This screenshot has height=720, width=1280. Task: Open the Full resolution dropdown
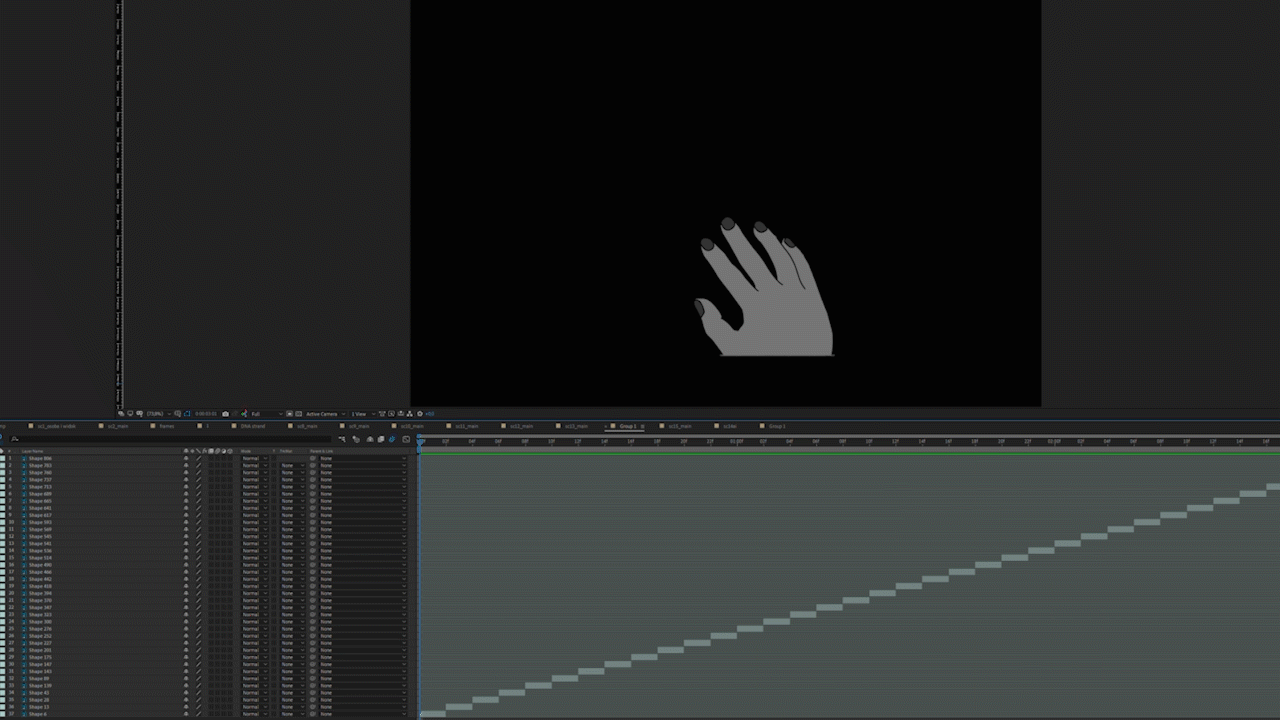click(x=267, y=414)
